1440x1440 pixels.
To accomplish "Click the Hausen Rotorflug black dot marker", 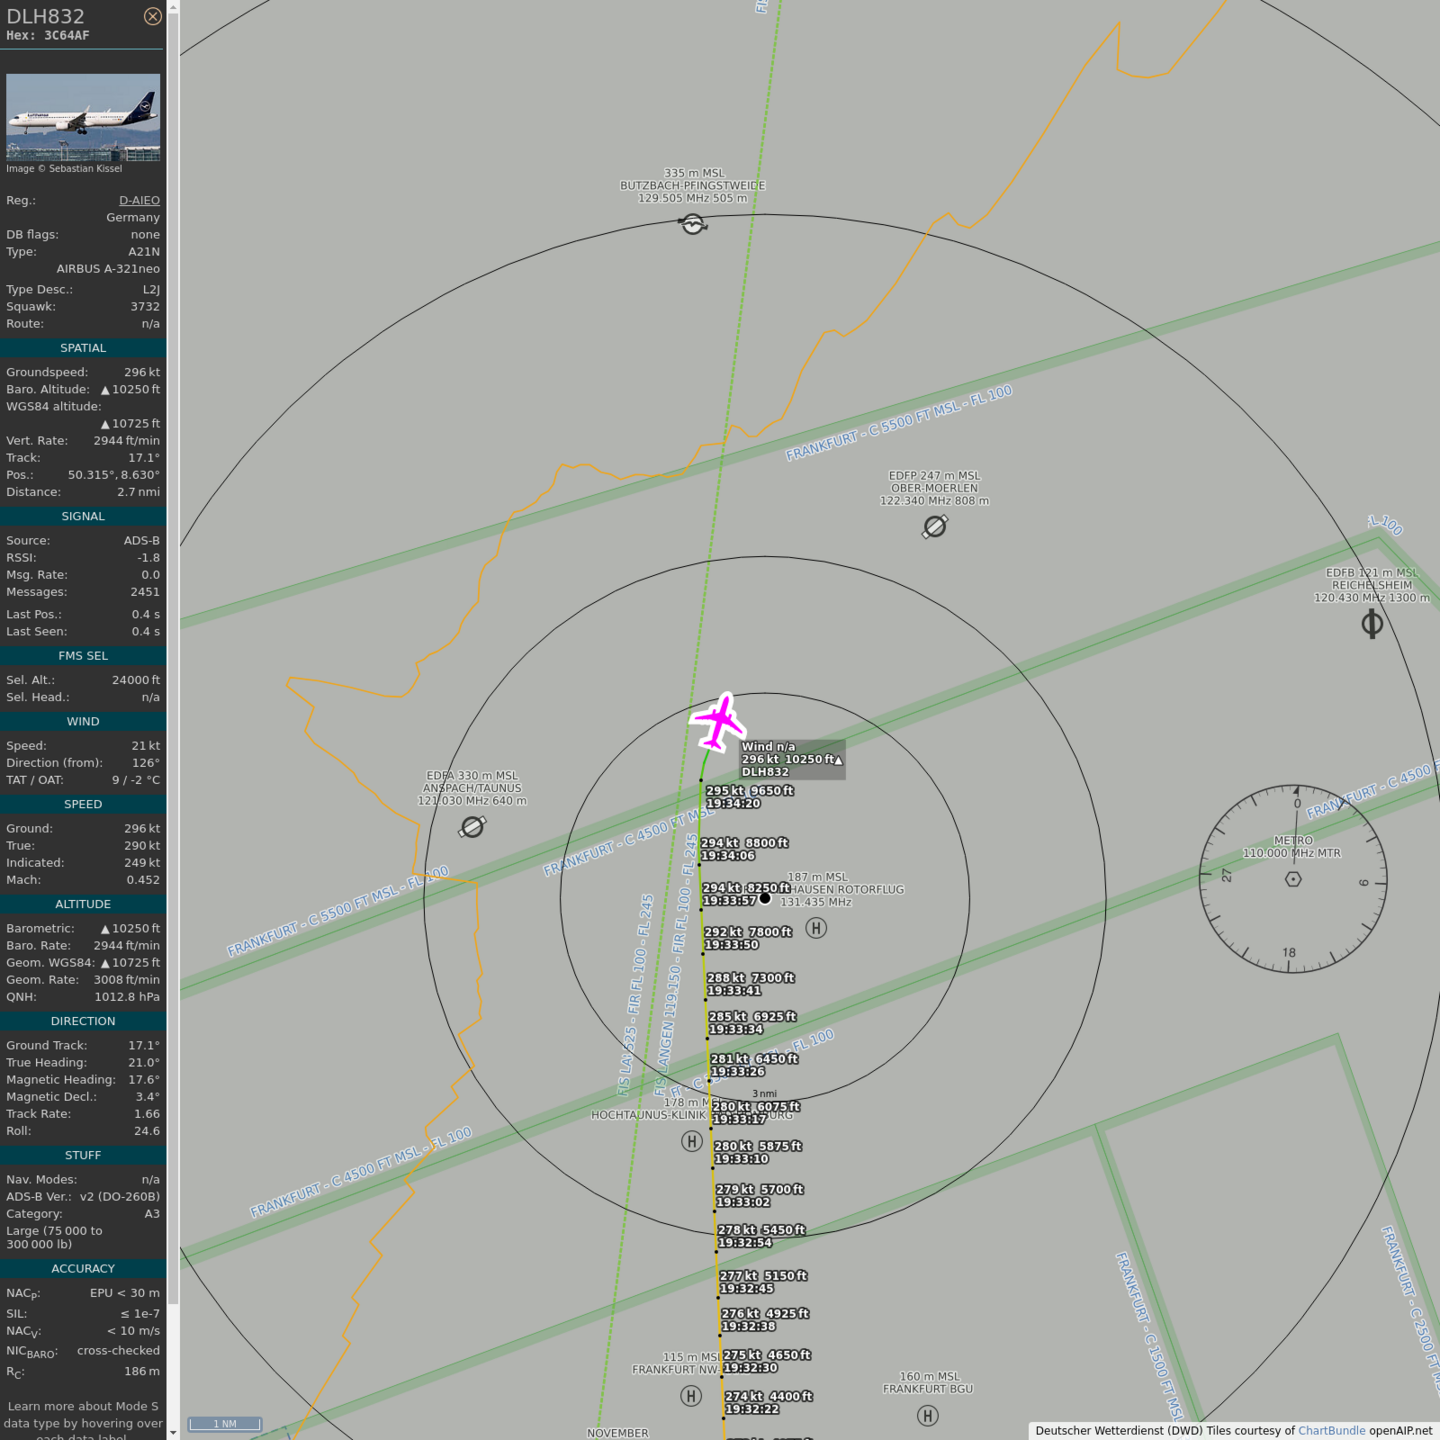I will tap(765, 898).
